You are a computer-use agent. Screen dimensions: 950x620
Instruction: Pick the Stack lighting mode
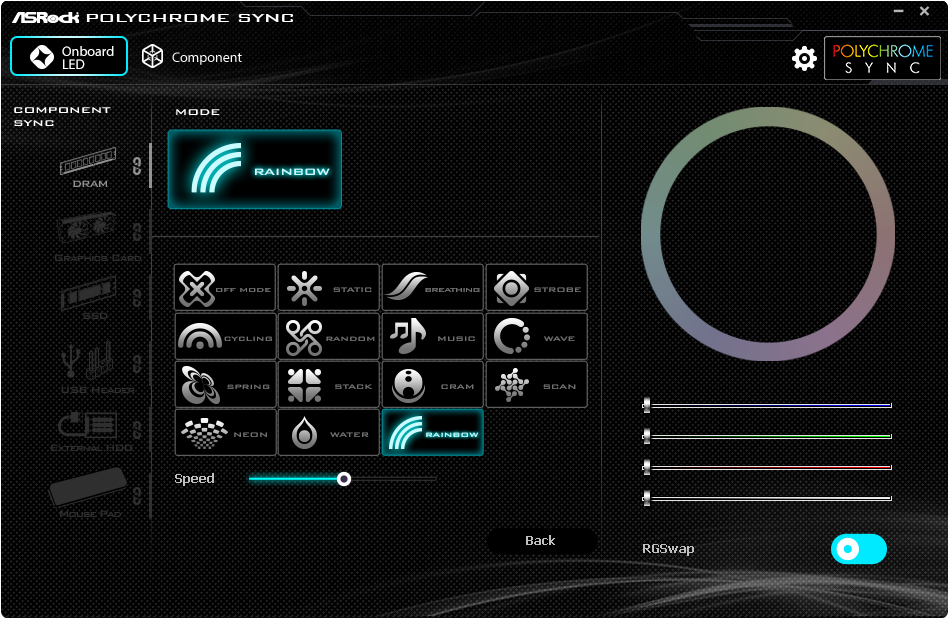click(x=328, y=385)
